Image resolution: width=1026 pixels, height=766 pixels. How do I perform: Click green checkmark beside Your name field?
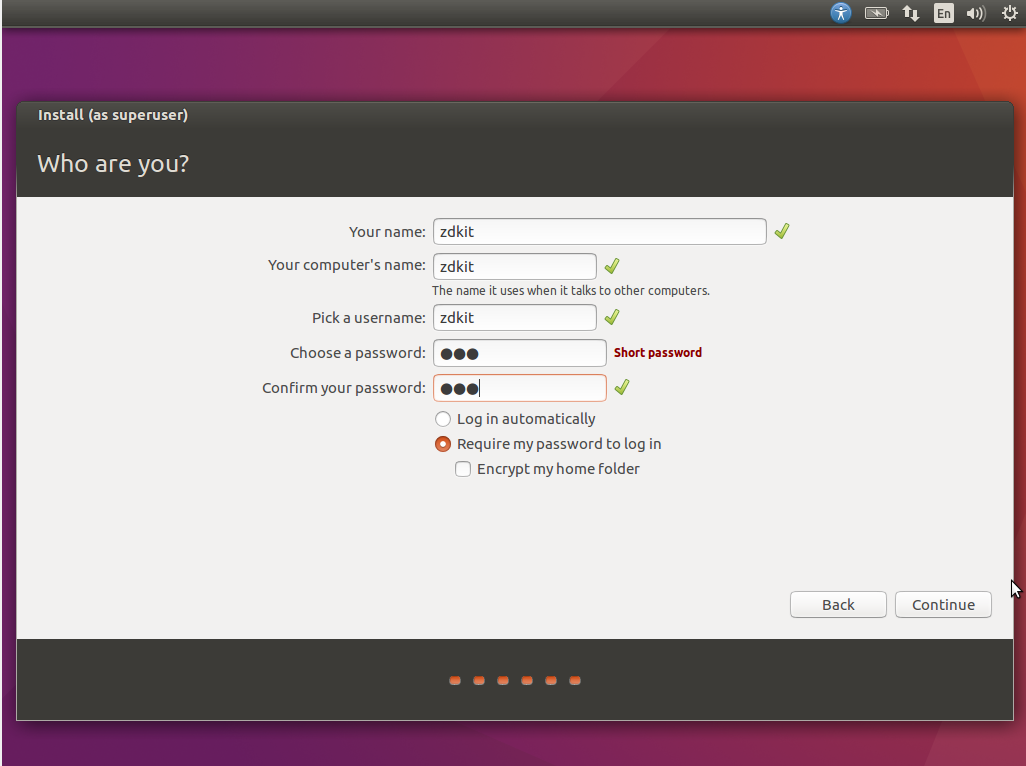tap(782, 231)
